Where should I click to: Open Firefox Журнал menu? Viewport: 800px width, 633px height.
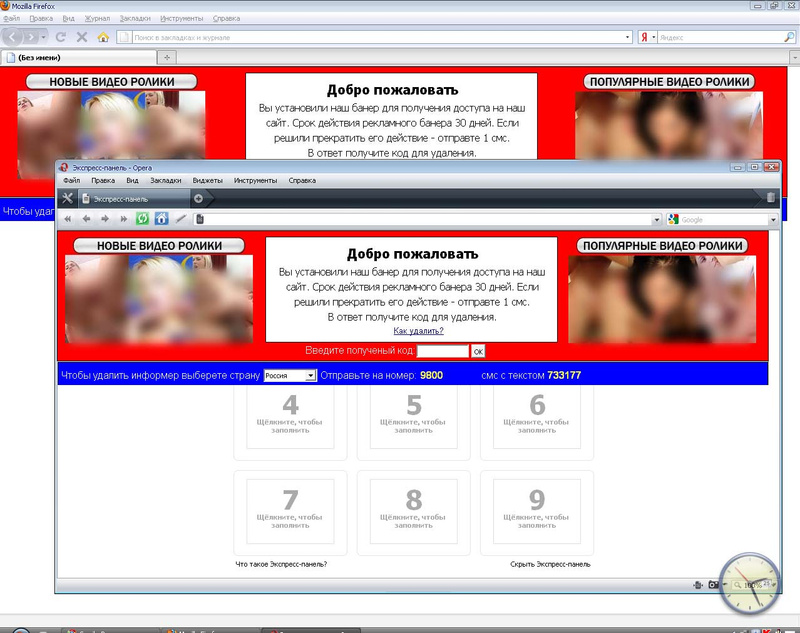click(x=97, y=18)
